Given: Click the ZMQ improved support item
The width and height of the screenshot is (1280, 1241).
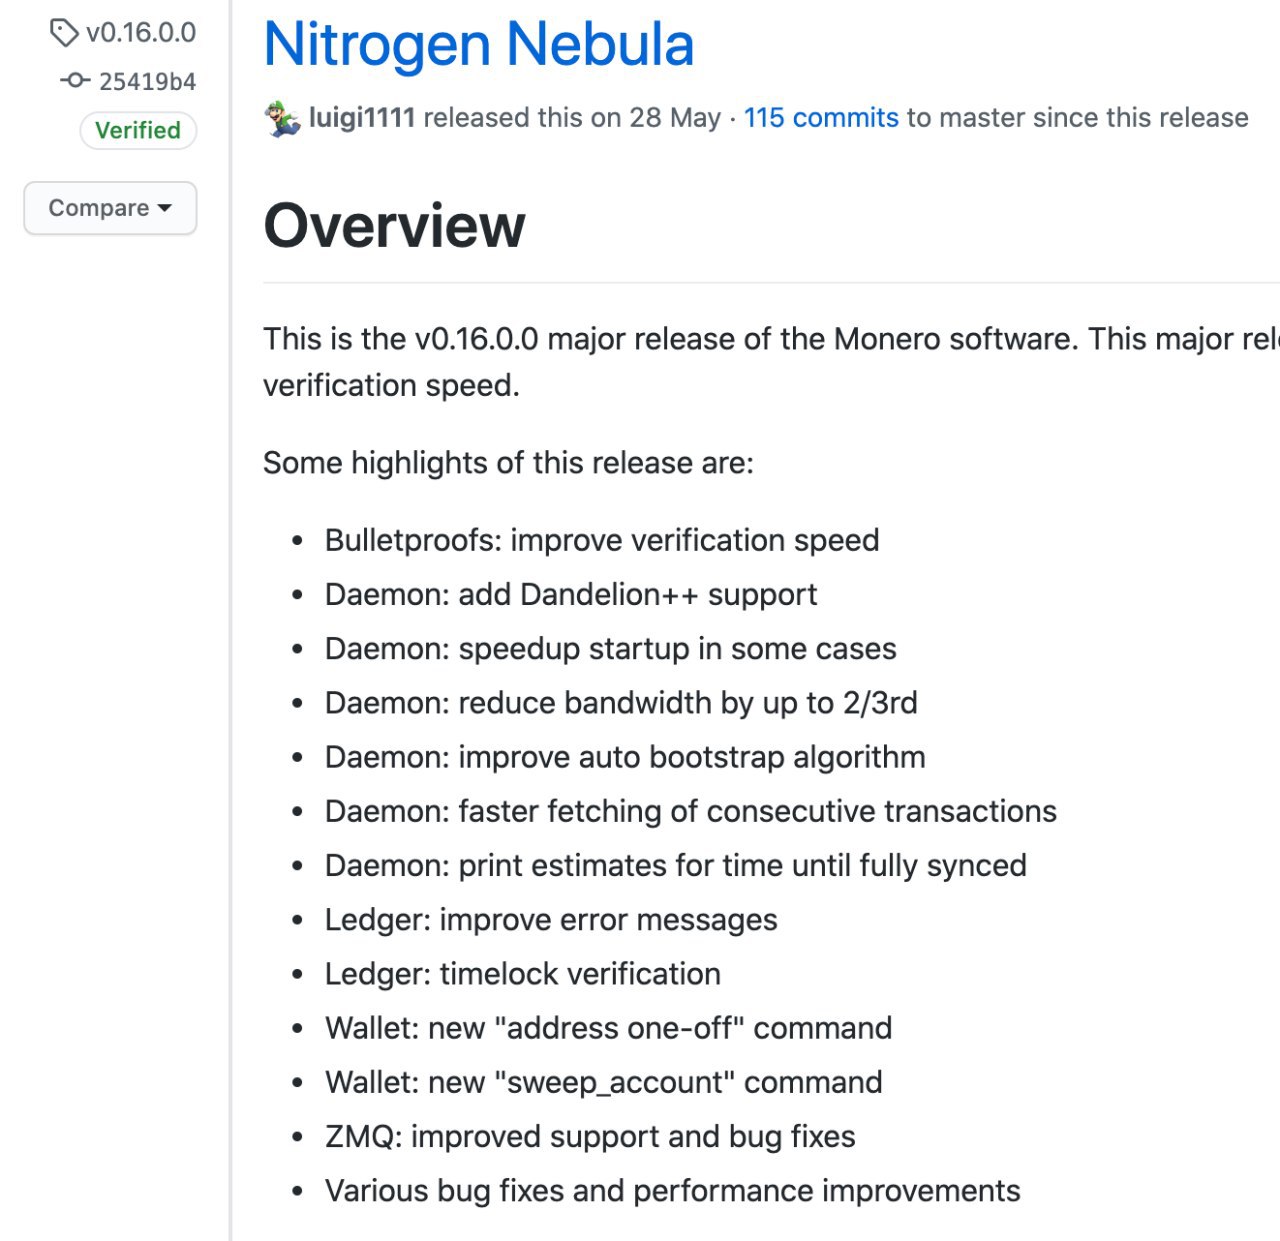Looking at the screenshot, I should pyautogui.click(x=590, y=1137).
